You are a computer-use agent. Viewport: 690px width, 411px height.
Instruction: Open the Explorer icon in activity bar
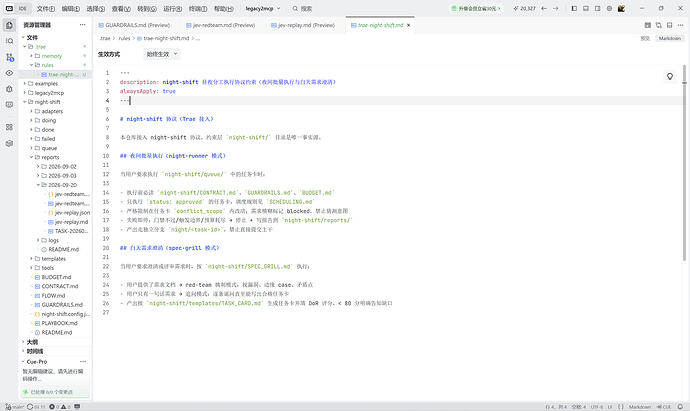[x=9, y=25]
